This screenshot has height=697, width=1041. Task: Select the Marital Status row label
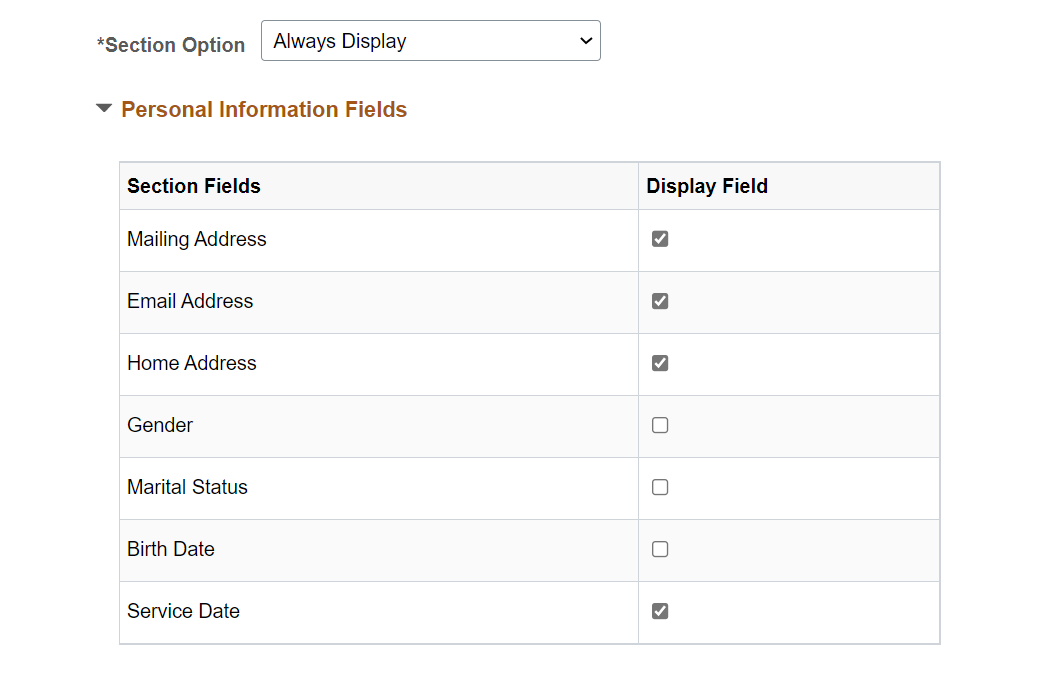(x=187, y=487)
